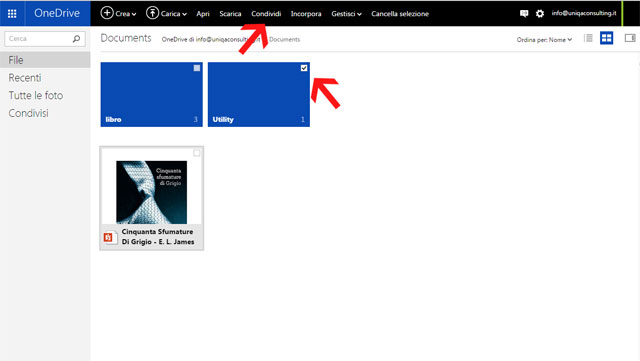Open the app launcher grid icon
Image resolution: width=640 pixels, height=361 pixels.
12,13
